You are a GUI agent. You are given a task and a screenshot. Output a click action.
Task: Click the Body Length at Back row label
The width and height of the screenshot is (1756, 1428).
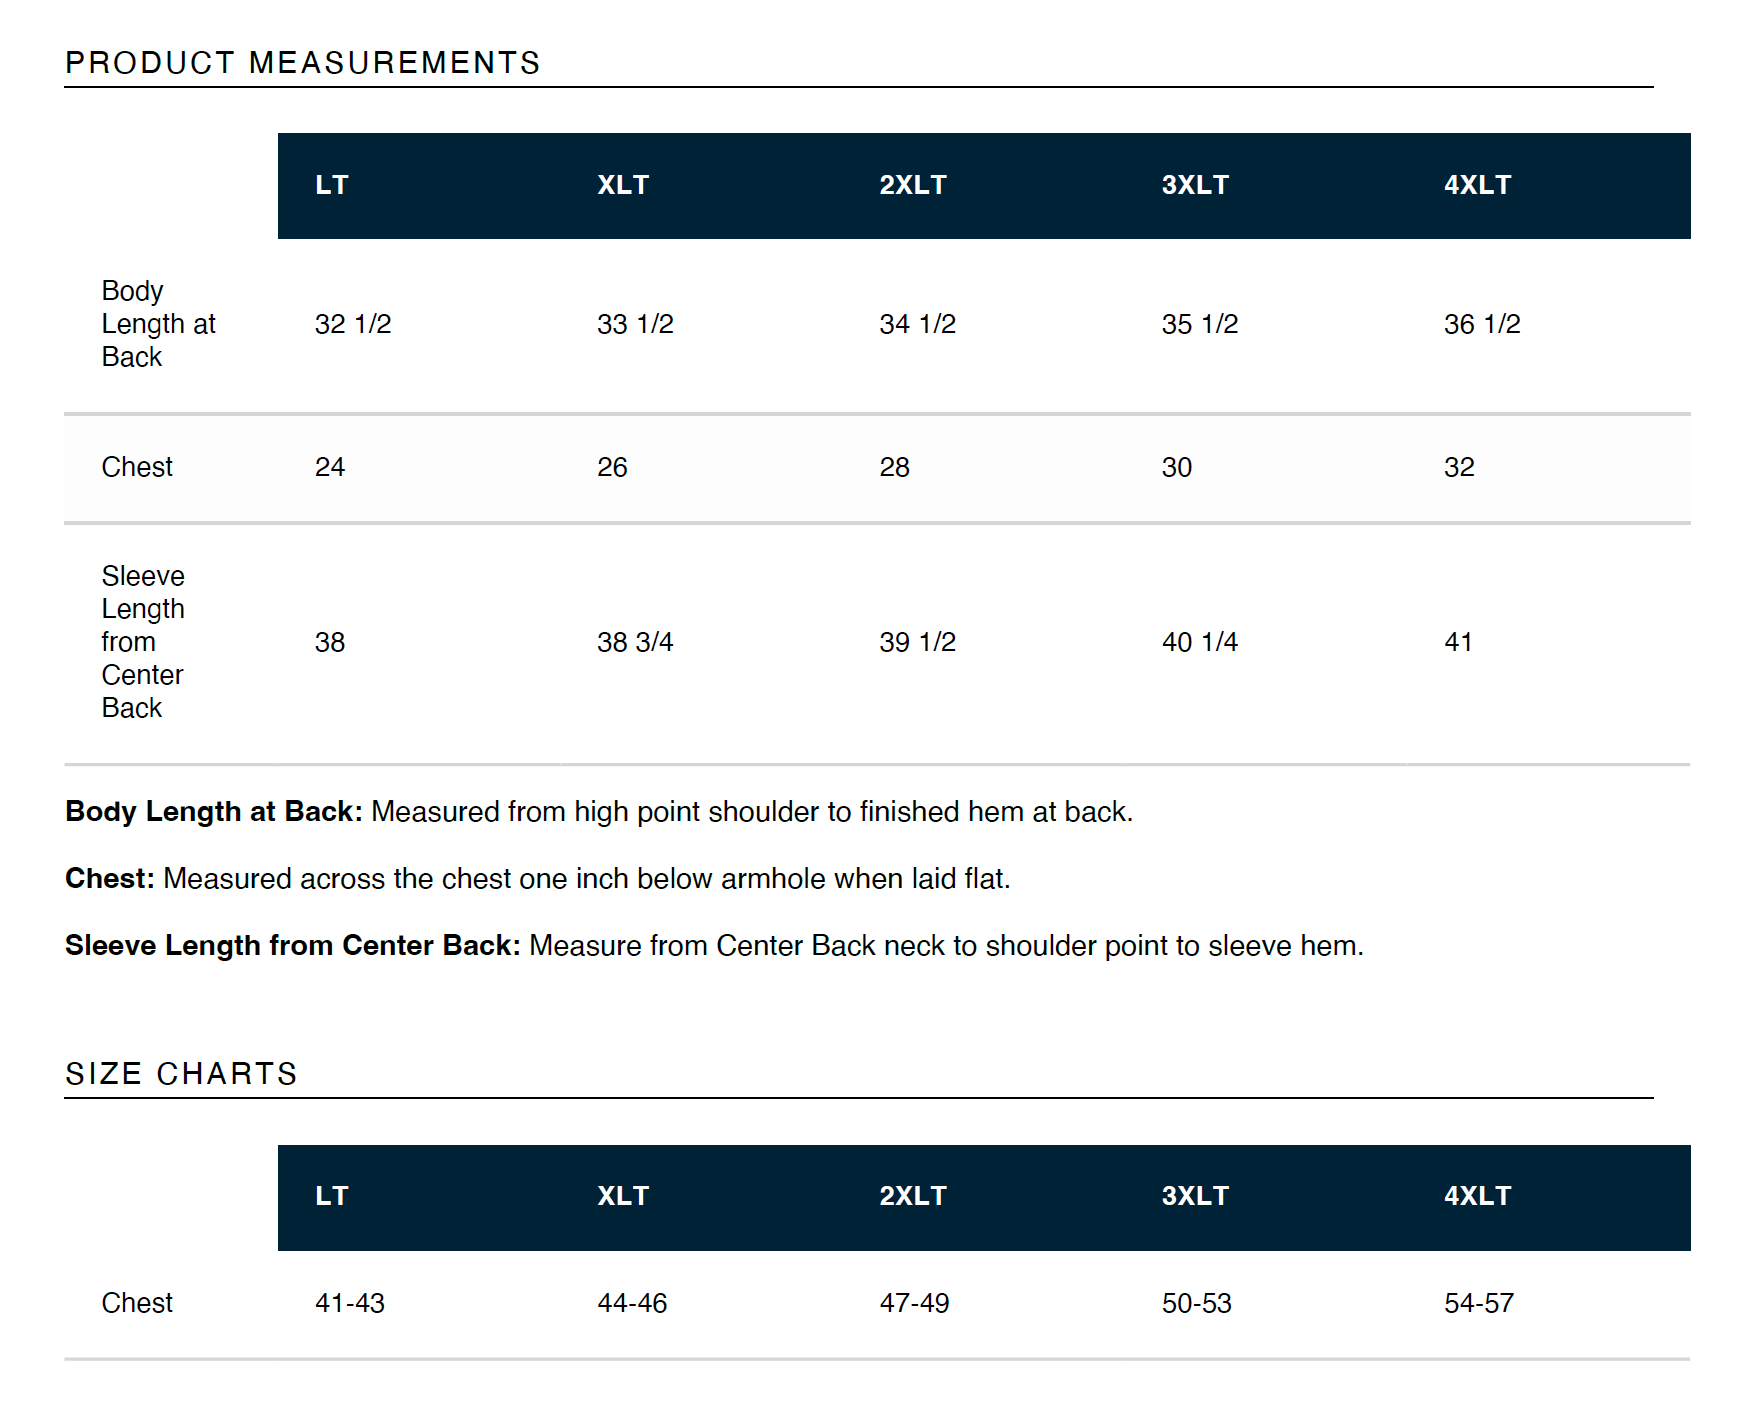[158, 324]
